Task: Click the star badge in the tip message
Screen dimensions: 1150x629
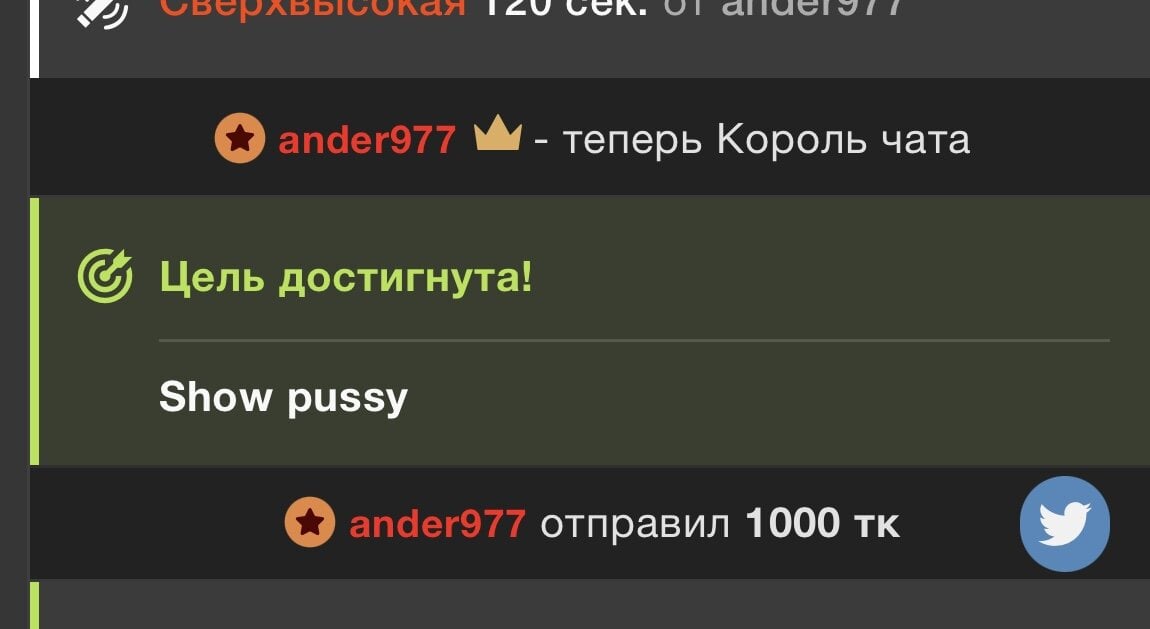Action: [310, 523]
